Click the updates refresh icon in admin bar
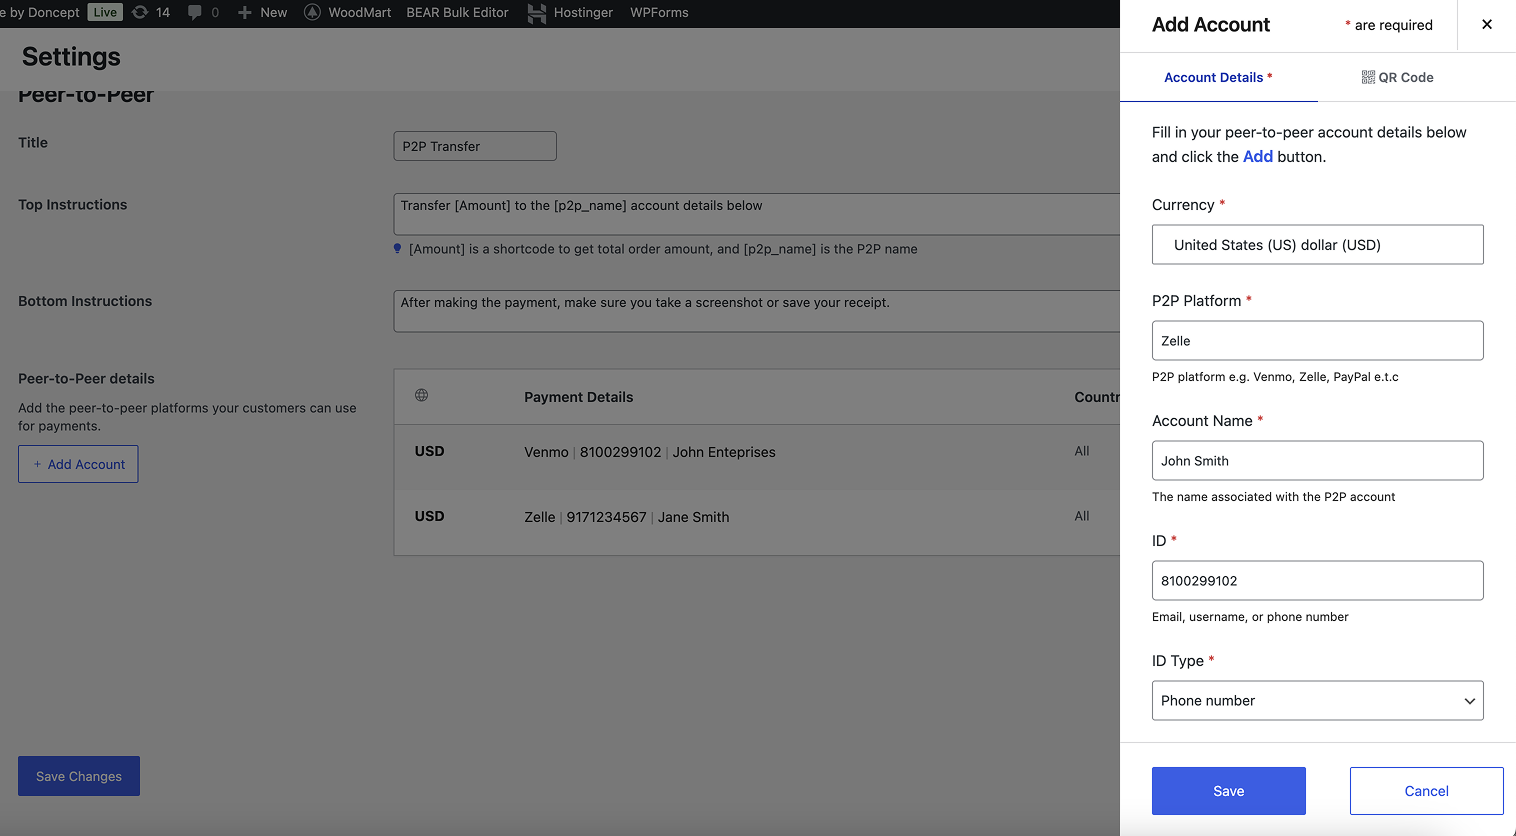 140,12
